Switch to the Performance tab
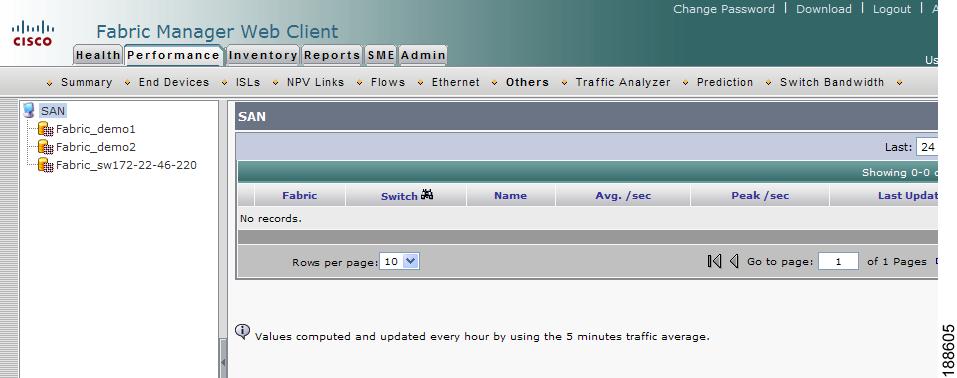The image size is (957, 378). pyautogui.click(x=173, y=55)
